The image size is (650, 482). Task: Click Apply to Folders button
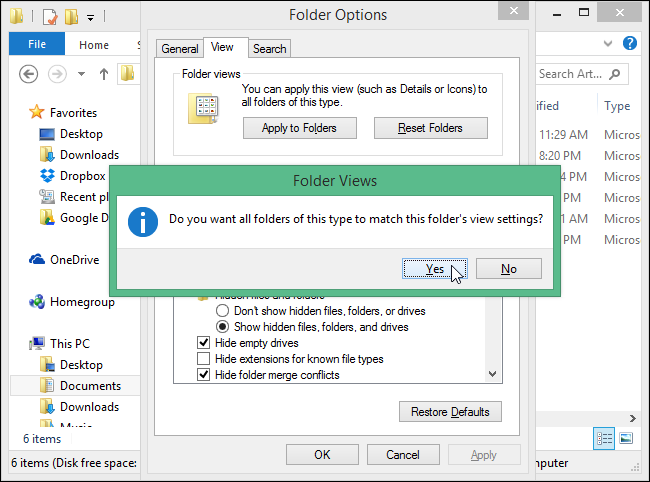(x=299, y=128)
